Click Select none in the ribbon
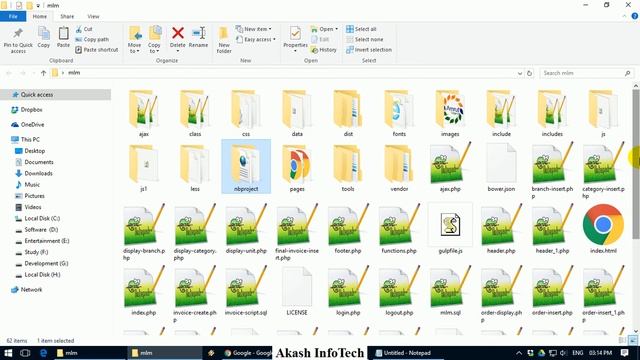The image size is (640, 360). pos(364,40)
